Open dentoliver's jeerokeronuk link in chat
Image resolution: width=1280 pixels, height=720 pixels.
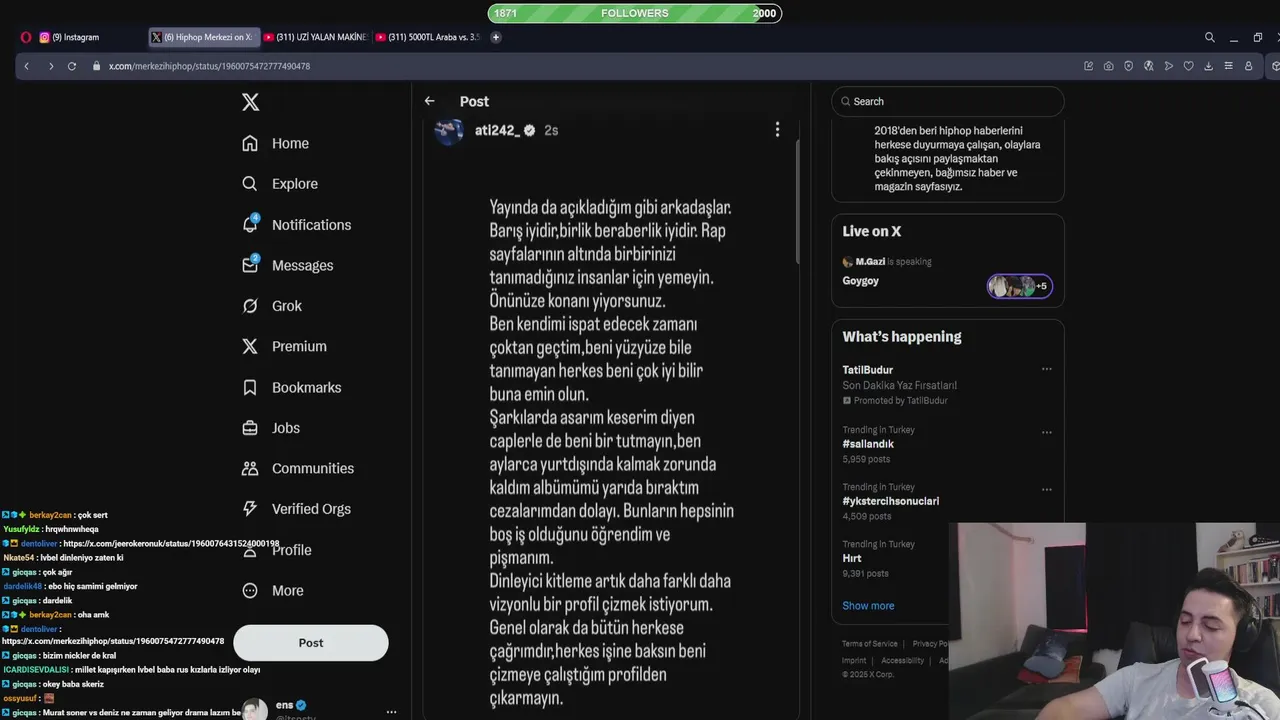tap(171, 544)
